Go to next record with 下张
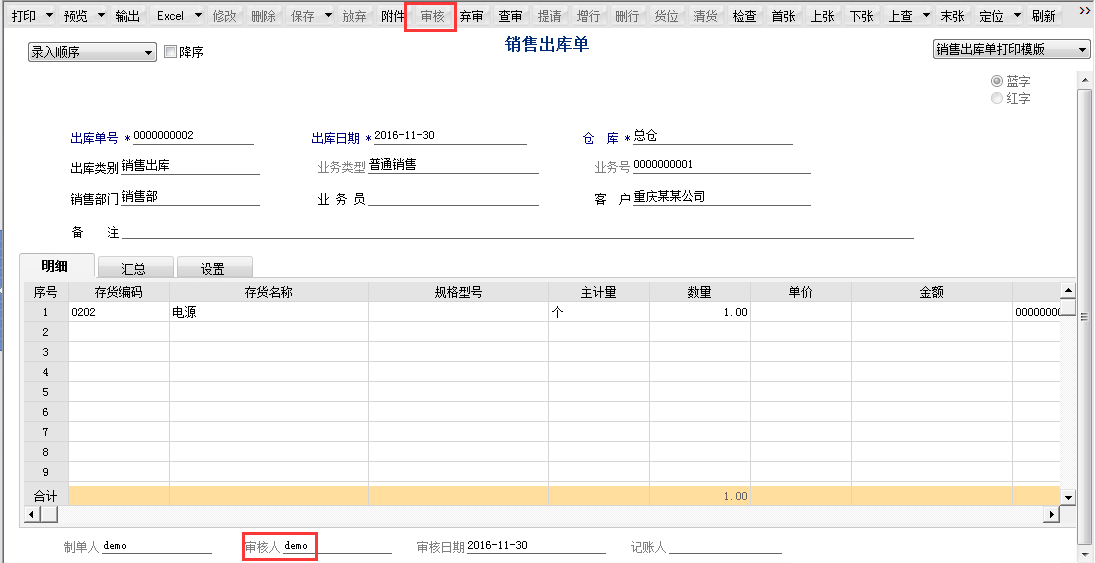1095x563 pixels. 861,16
